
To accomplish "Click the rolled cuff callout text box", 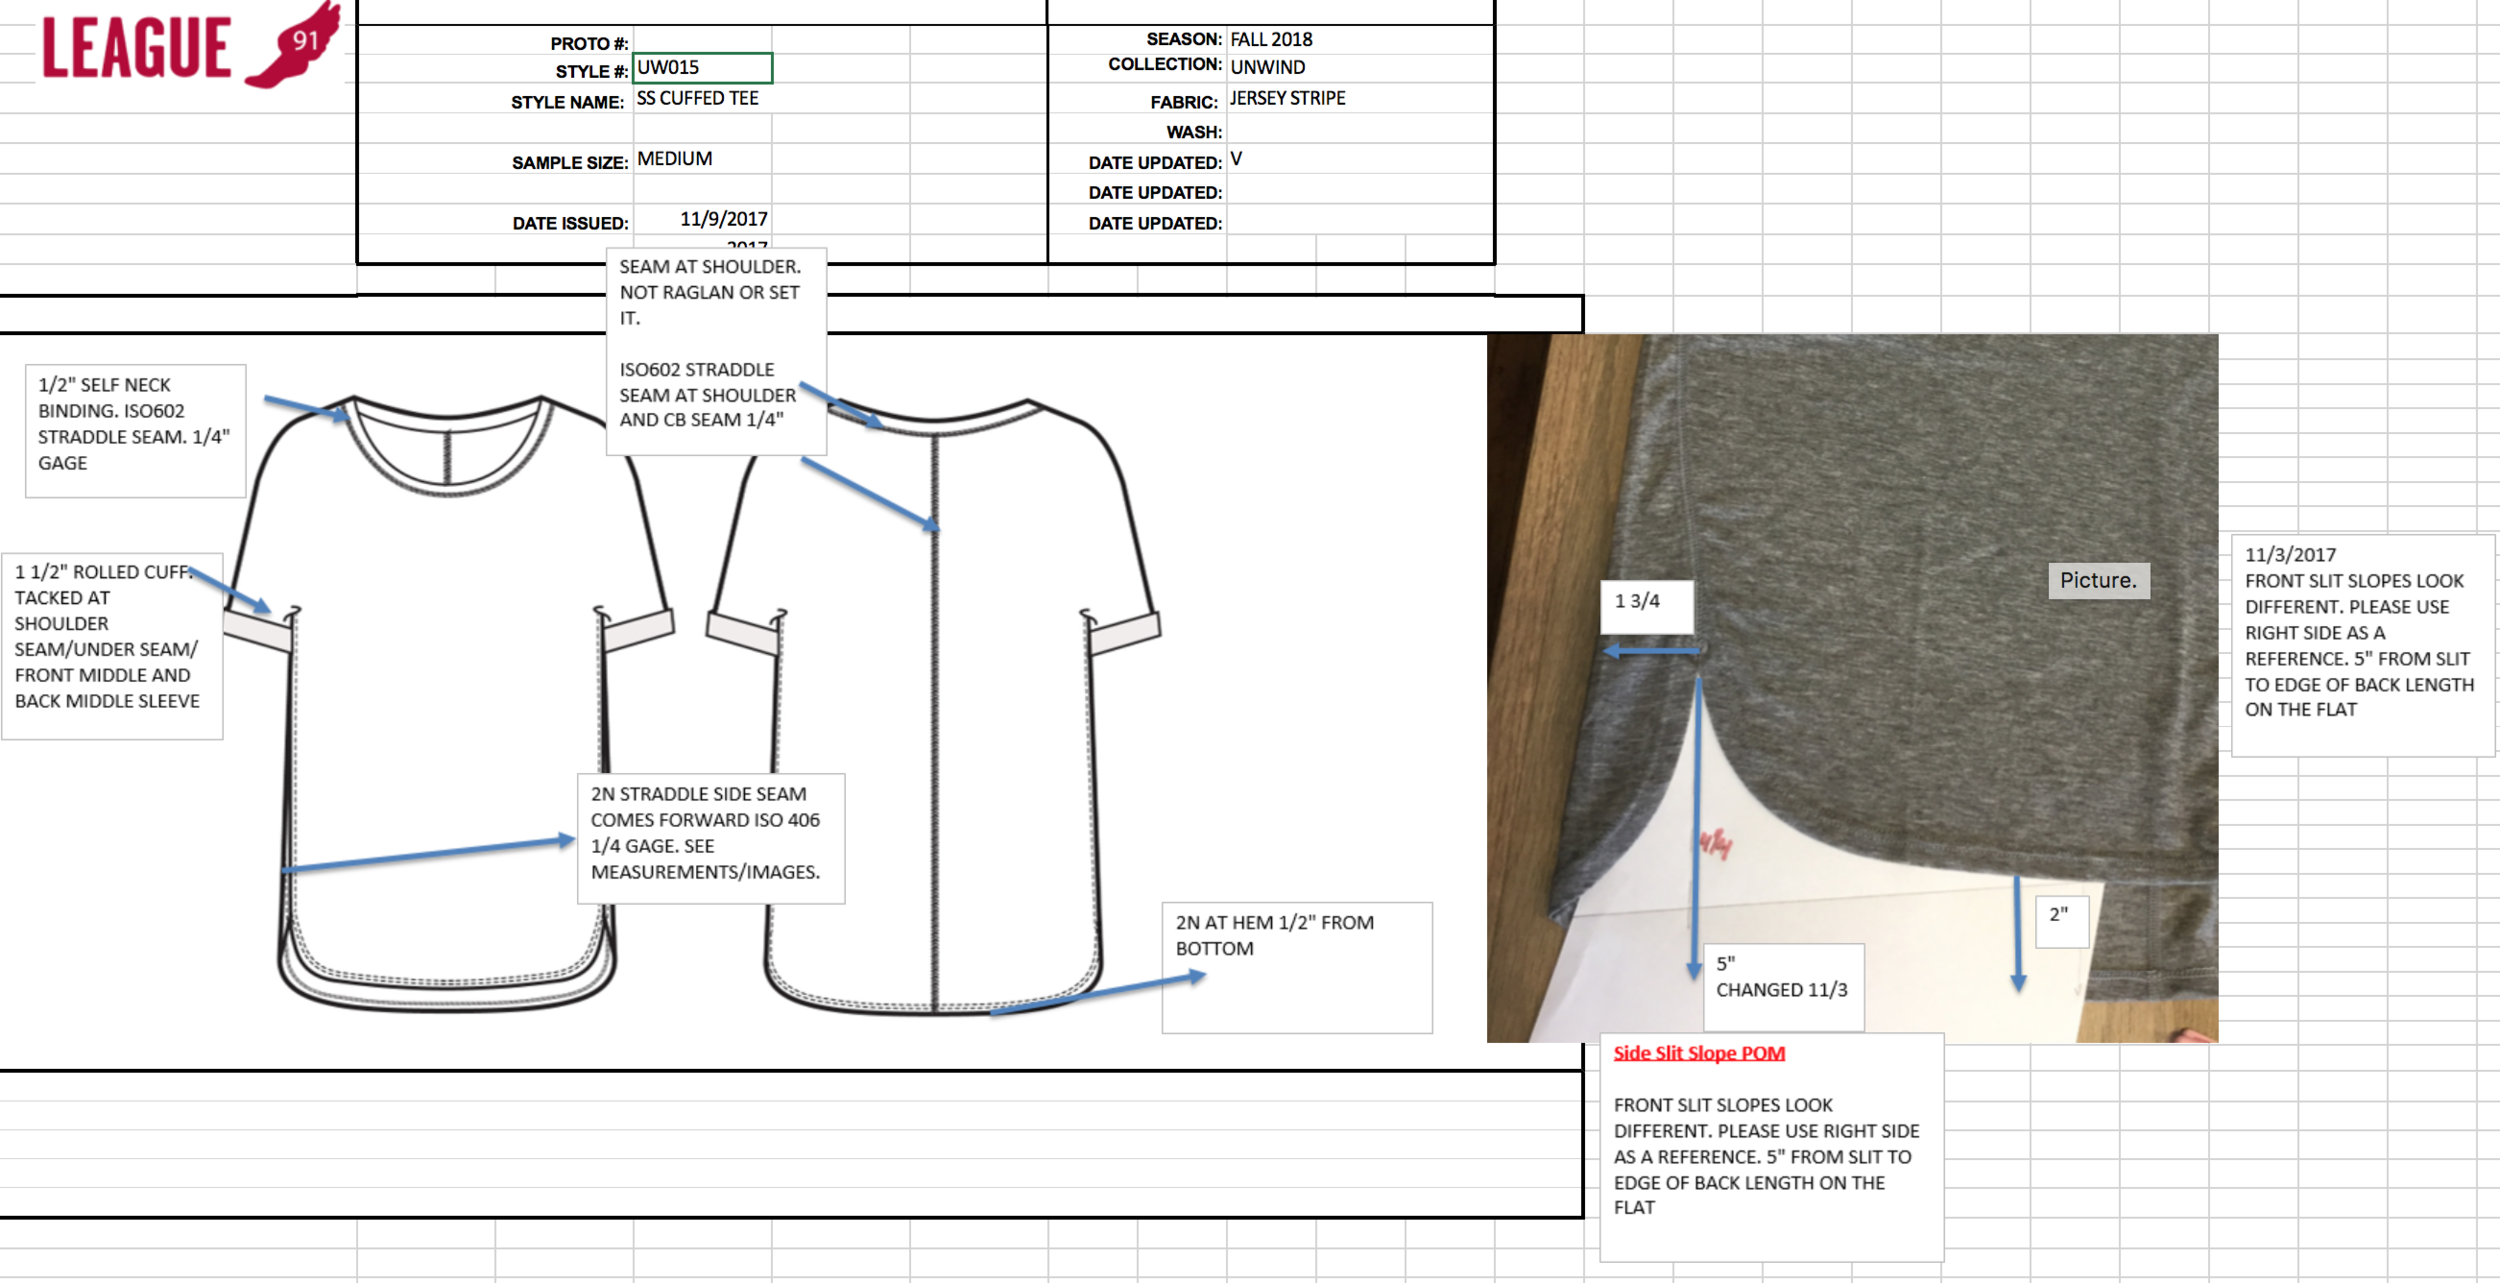I will point(110,645).
